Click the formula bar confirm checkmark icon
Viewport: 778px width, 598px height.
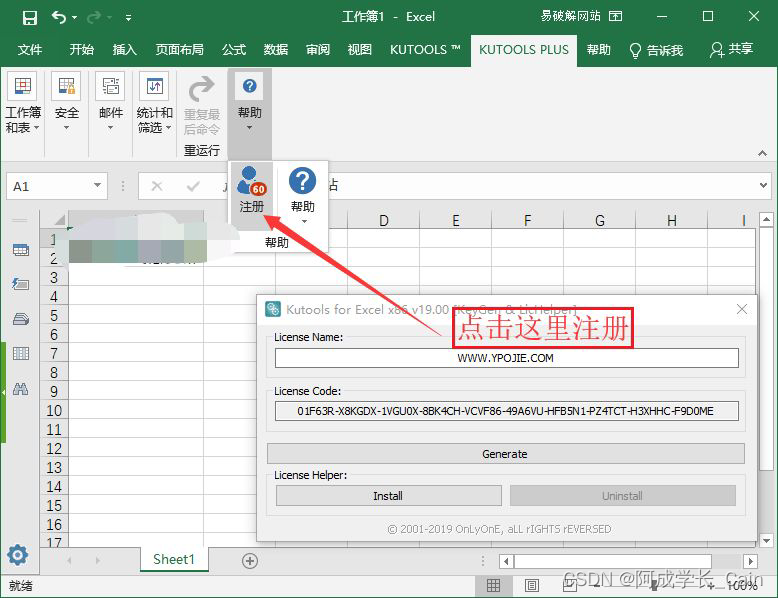tap(193, 186)
